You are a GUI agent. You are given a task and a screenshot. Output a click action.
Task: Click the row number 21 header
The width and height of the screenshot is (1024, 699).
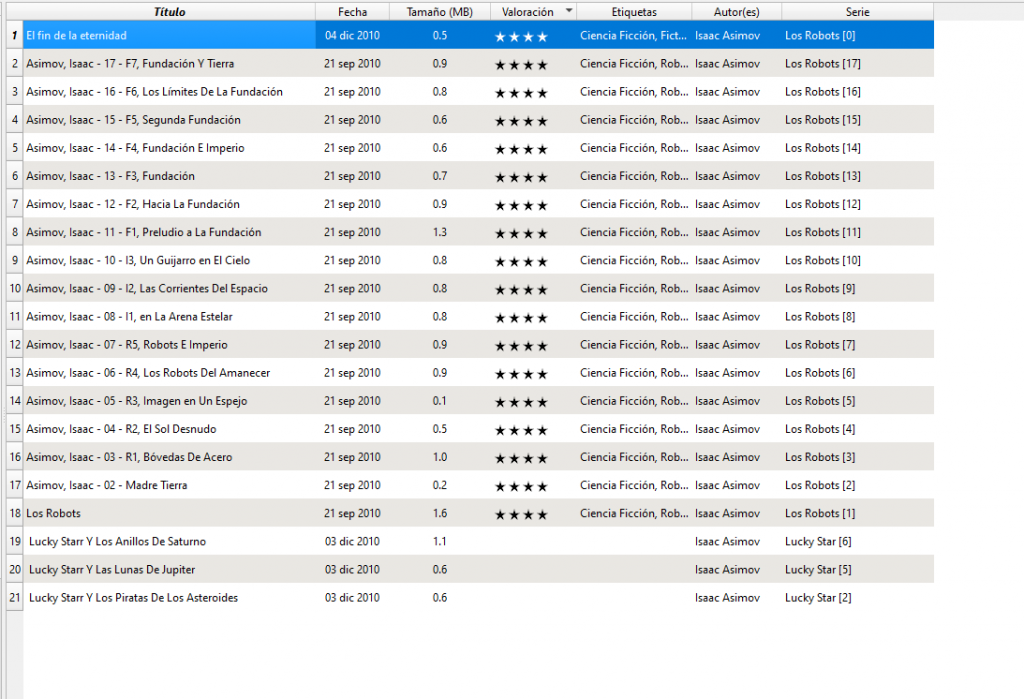[x=14, y=597]
